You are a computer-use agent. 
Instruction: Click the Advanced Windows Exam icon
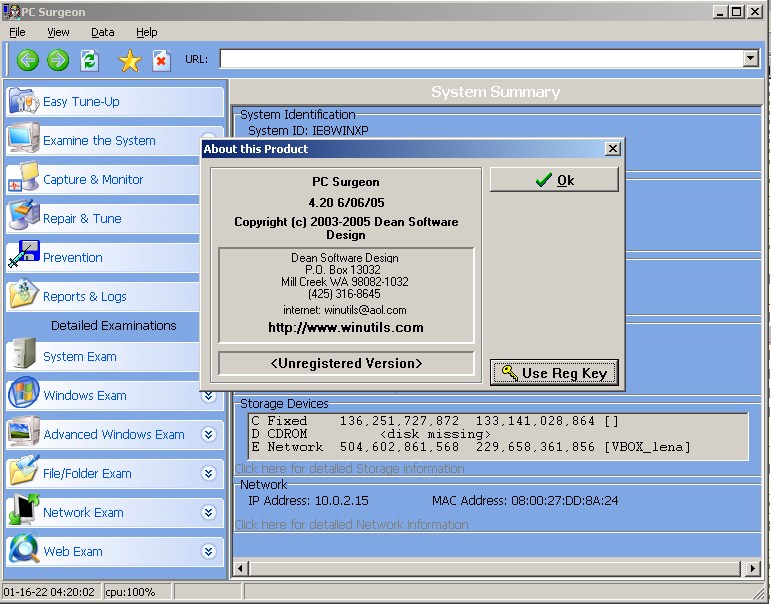pos(24,431)
